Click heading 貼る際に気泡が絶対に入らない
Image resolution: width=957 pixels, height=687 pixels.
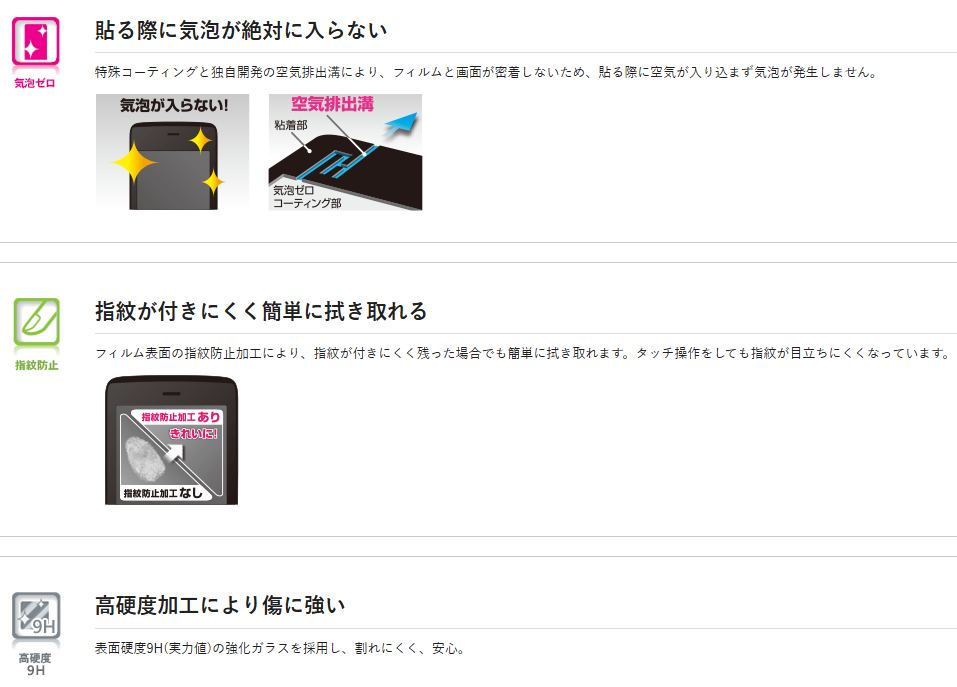(x=241, y=30)
